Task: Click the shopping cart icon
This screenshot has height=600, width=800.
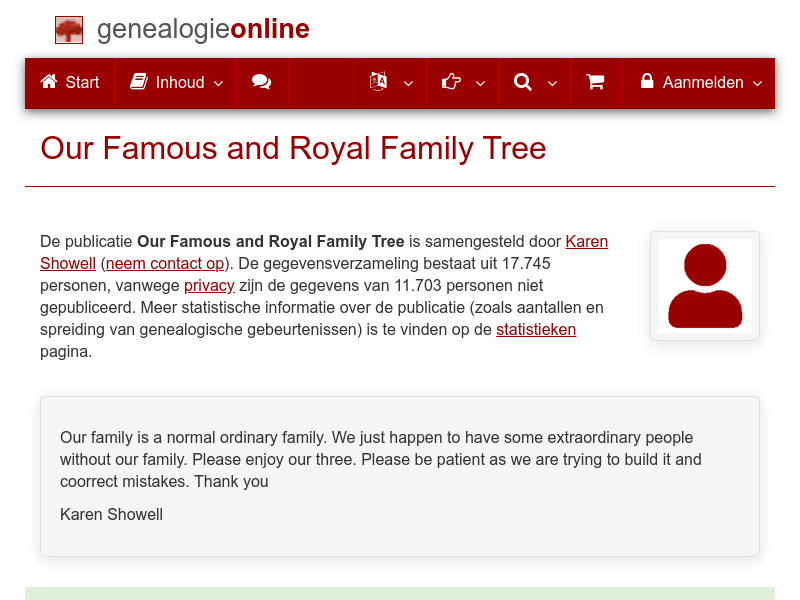Action: tap(596, 83)
